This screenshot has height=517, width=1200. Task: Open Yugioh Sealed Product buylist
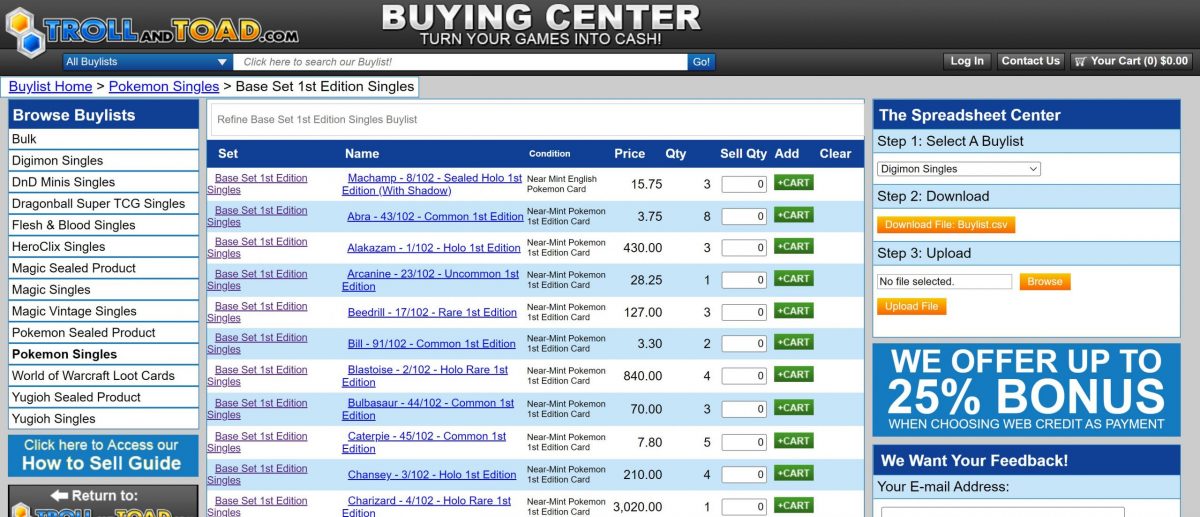(x=103, y=397)
